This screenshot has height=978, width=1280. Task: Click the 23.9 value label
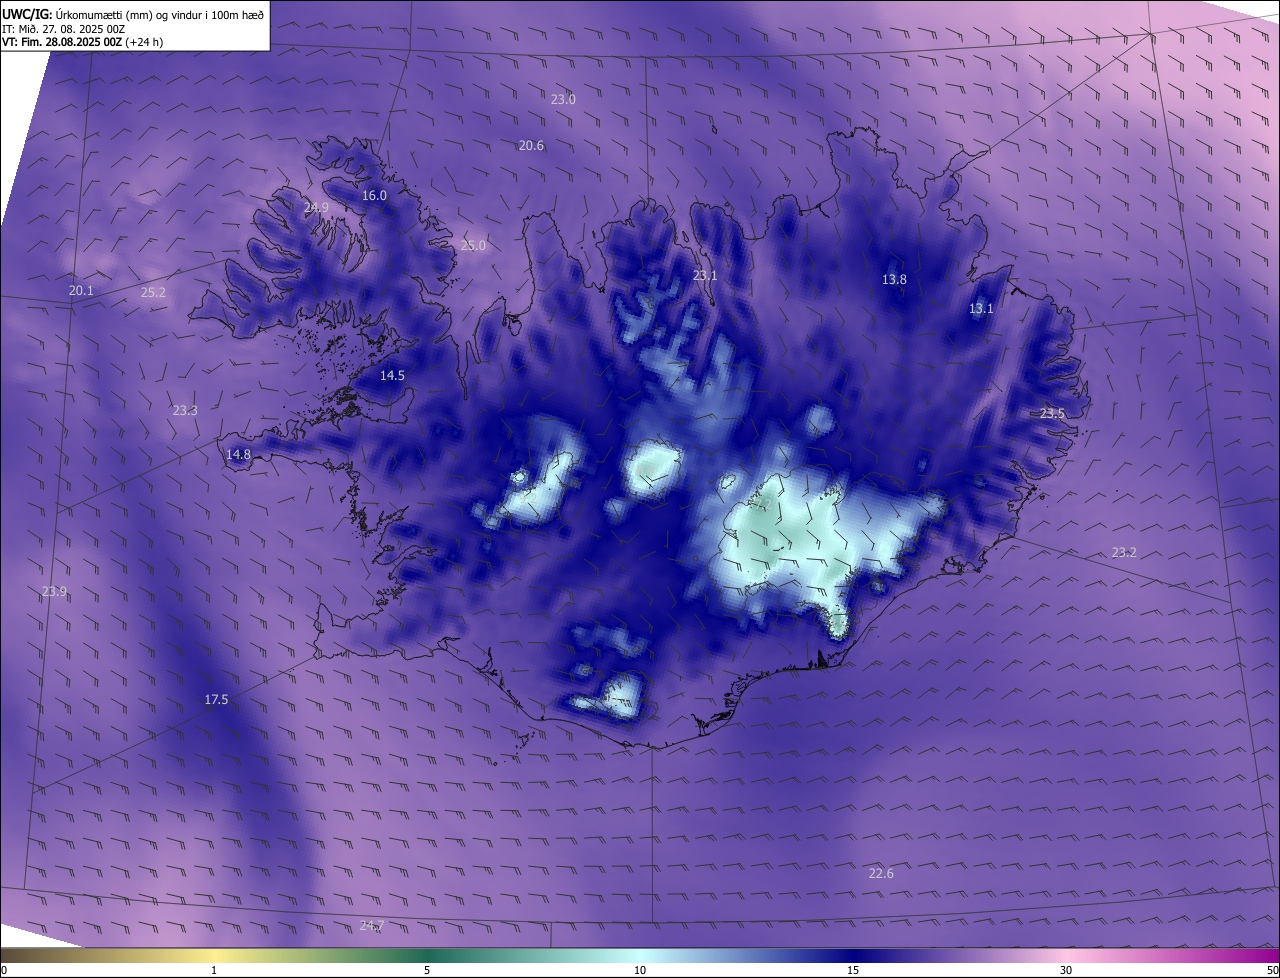click(54, 591)
